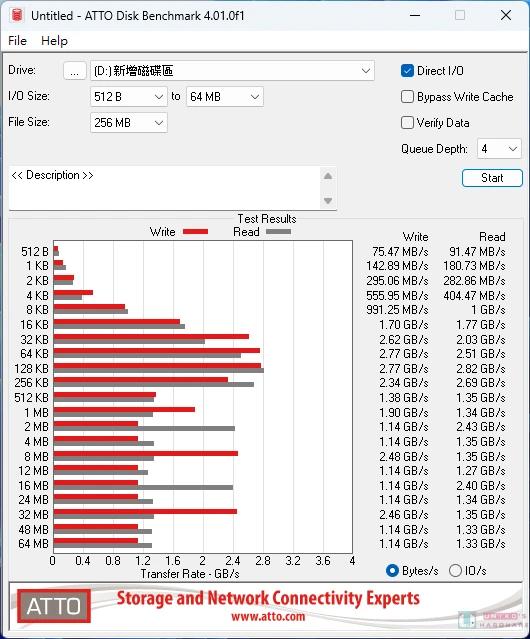Open the Help menu

54,41
